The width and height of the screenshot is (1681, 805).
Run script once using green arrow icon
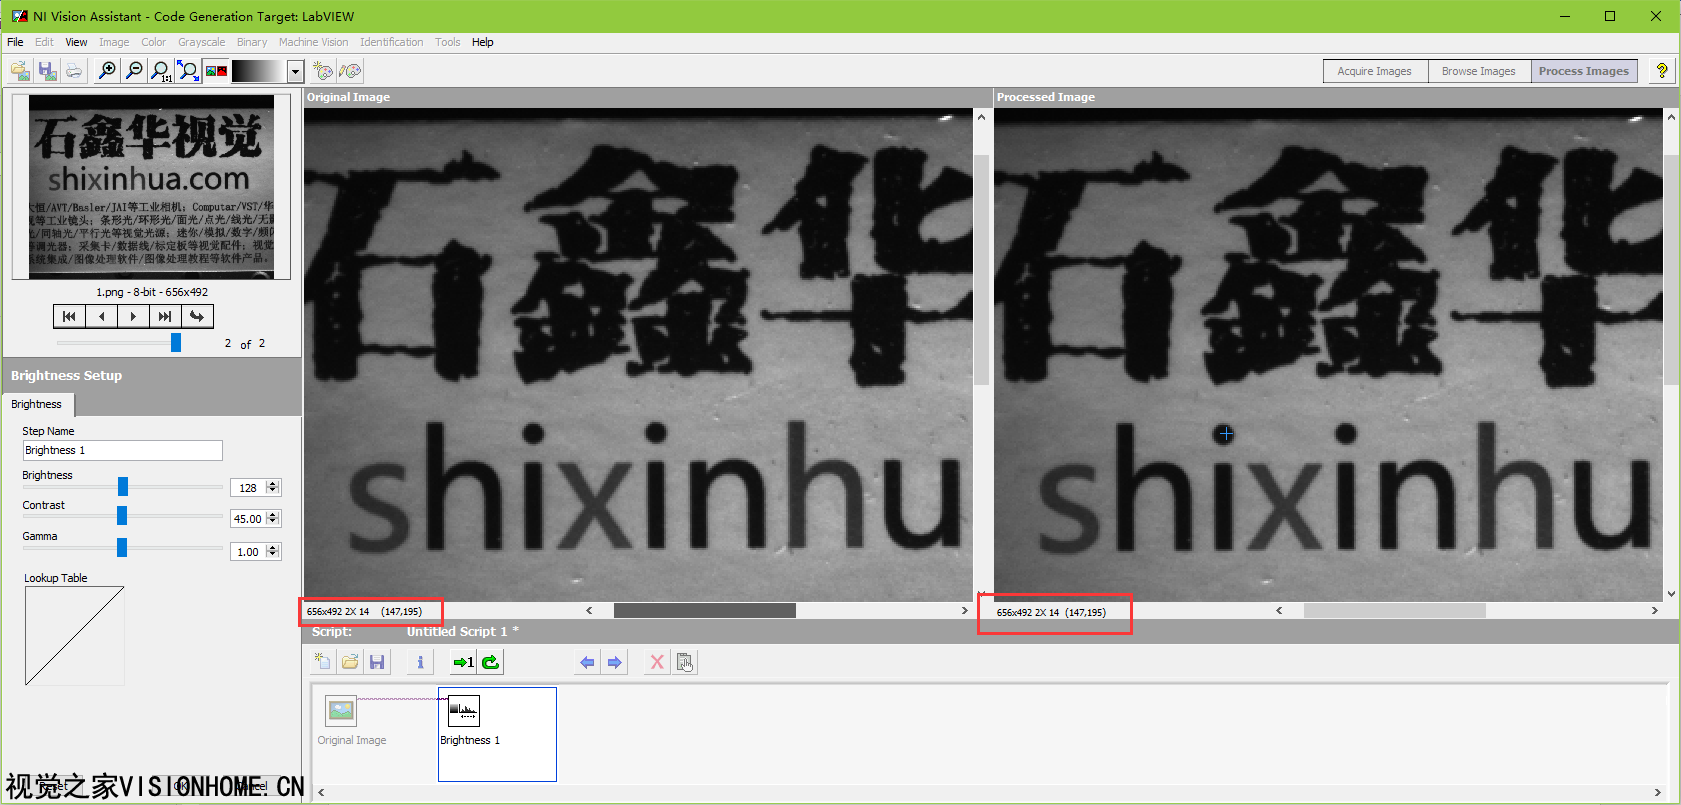pos(463,662)
